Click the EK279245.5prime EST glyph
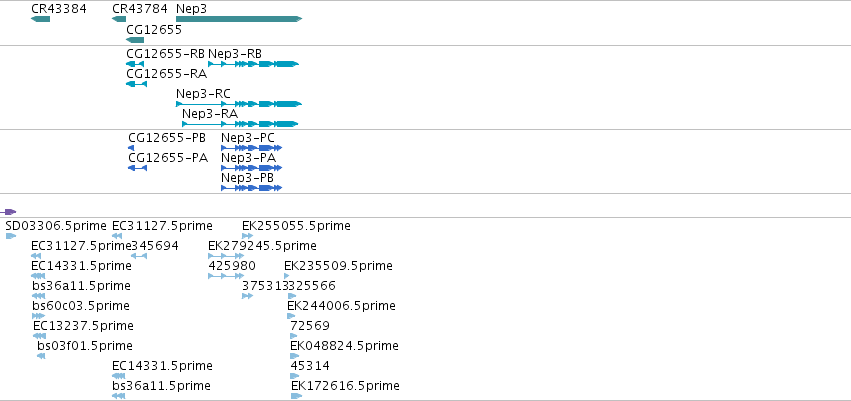851x401 pixels. coord(226,256)
